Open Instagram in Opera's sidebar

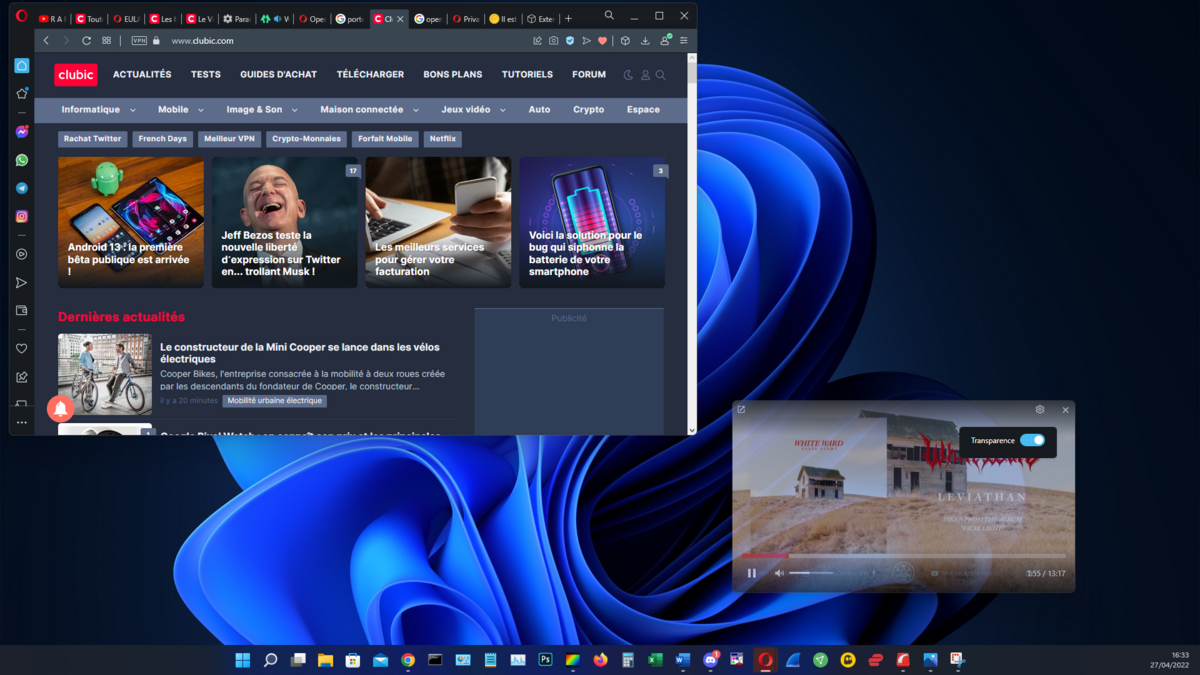coord(22,216)
